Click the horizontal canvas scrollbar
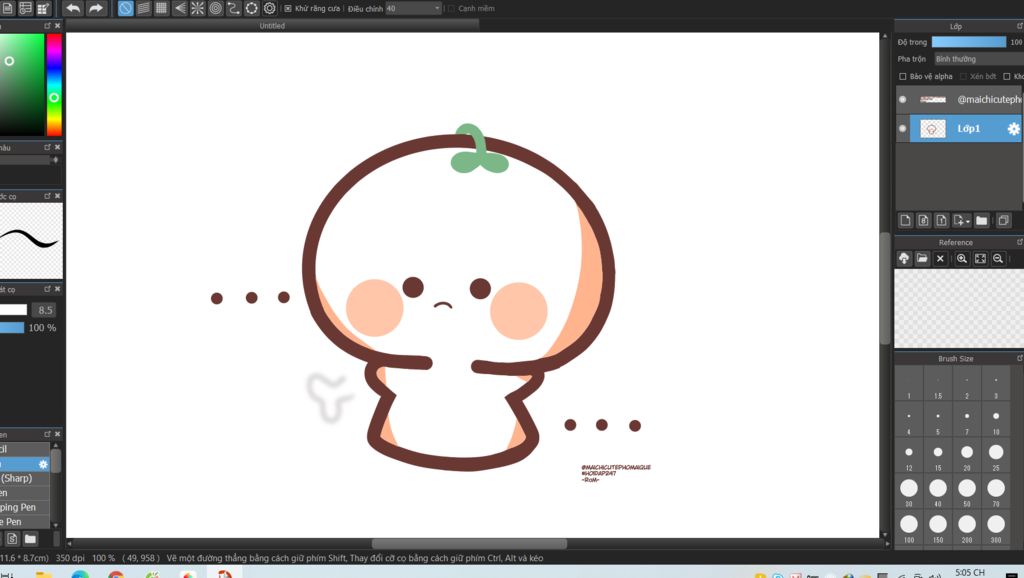The height and width of the screenshot is (578, 1024). [x=469, y=543]
